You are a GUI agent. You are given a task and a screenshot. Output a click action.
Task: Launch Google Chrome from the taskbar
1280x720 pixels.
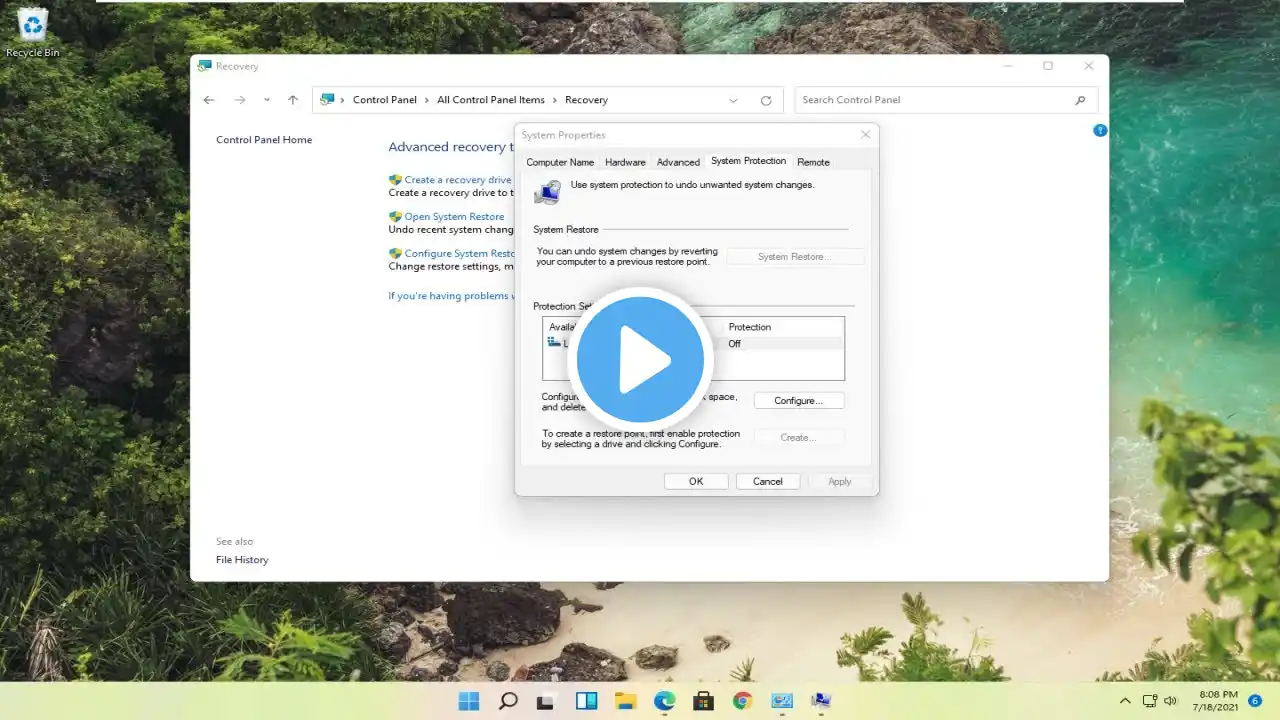coord(742,701)
